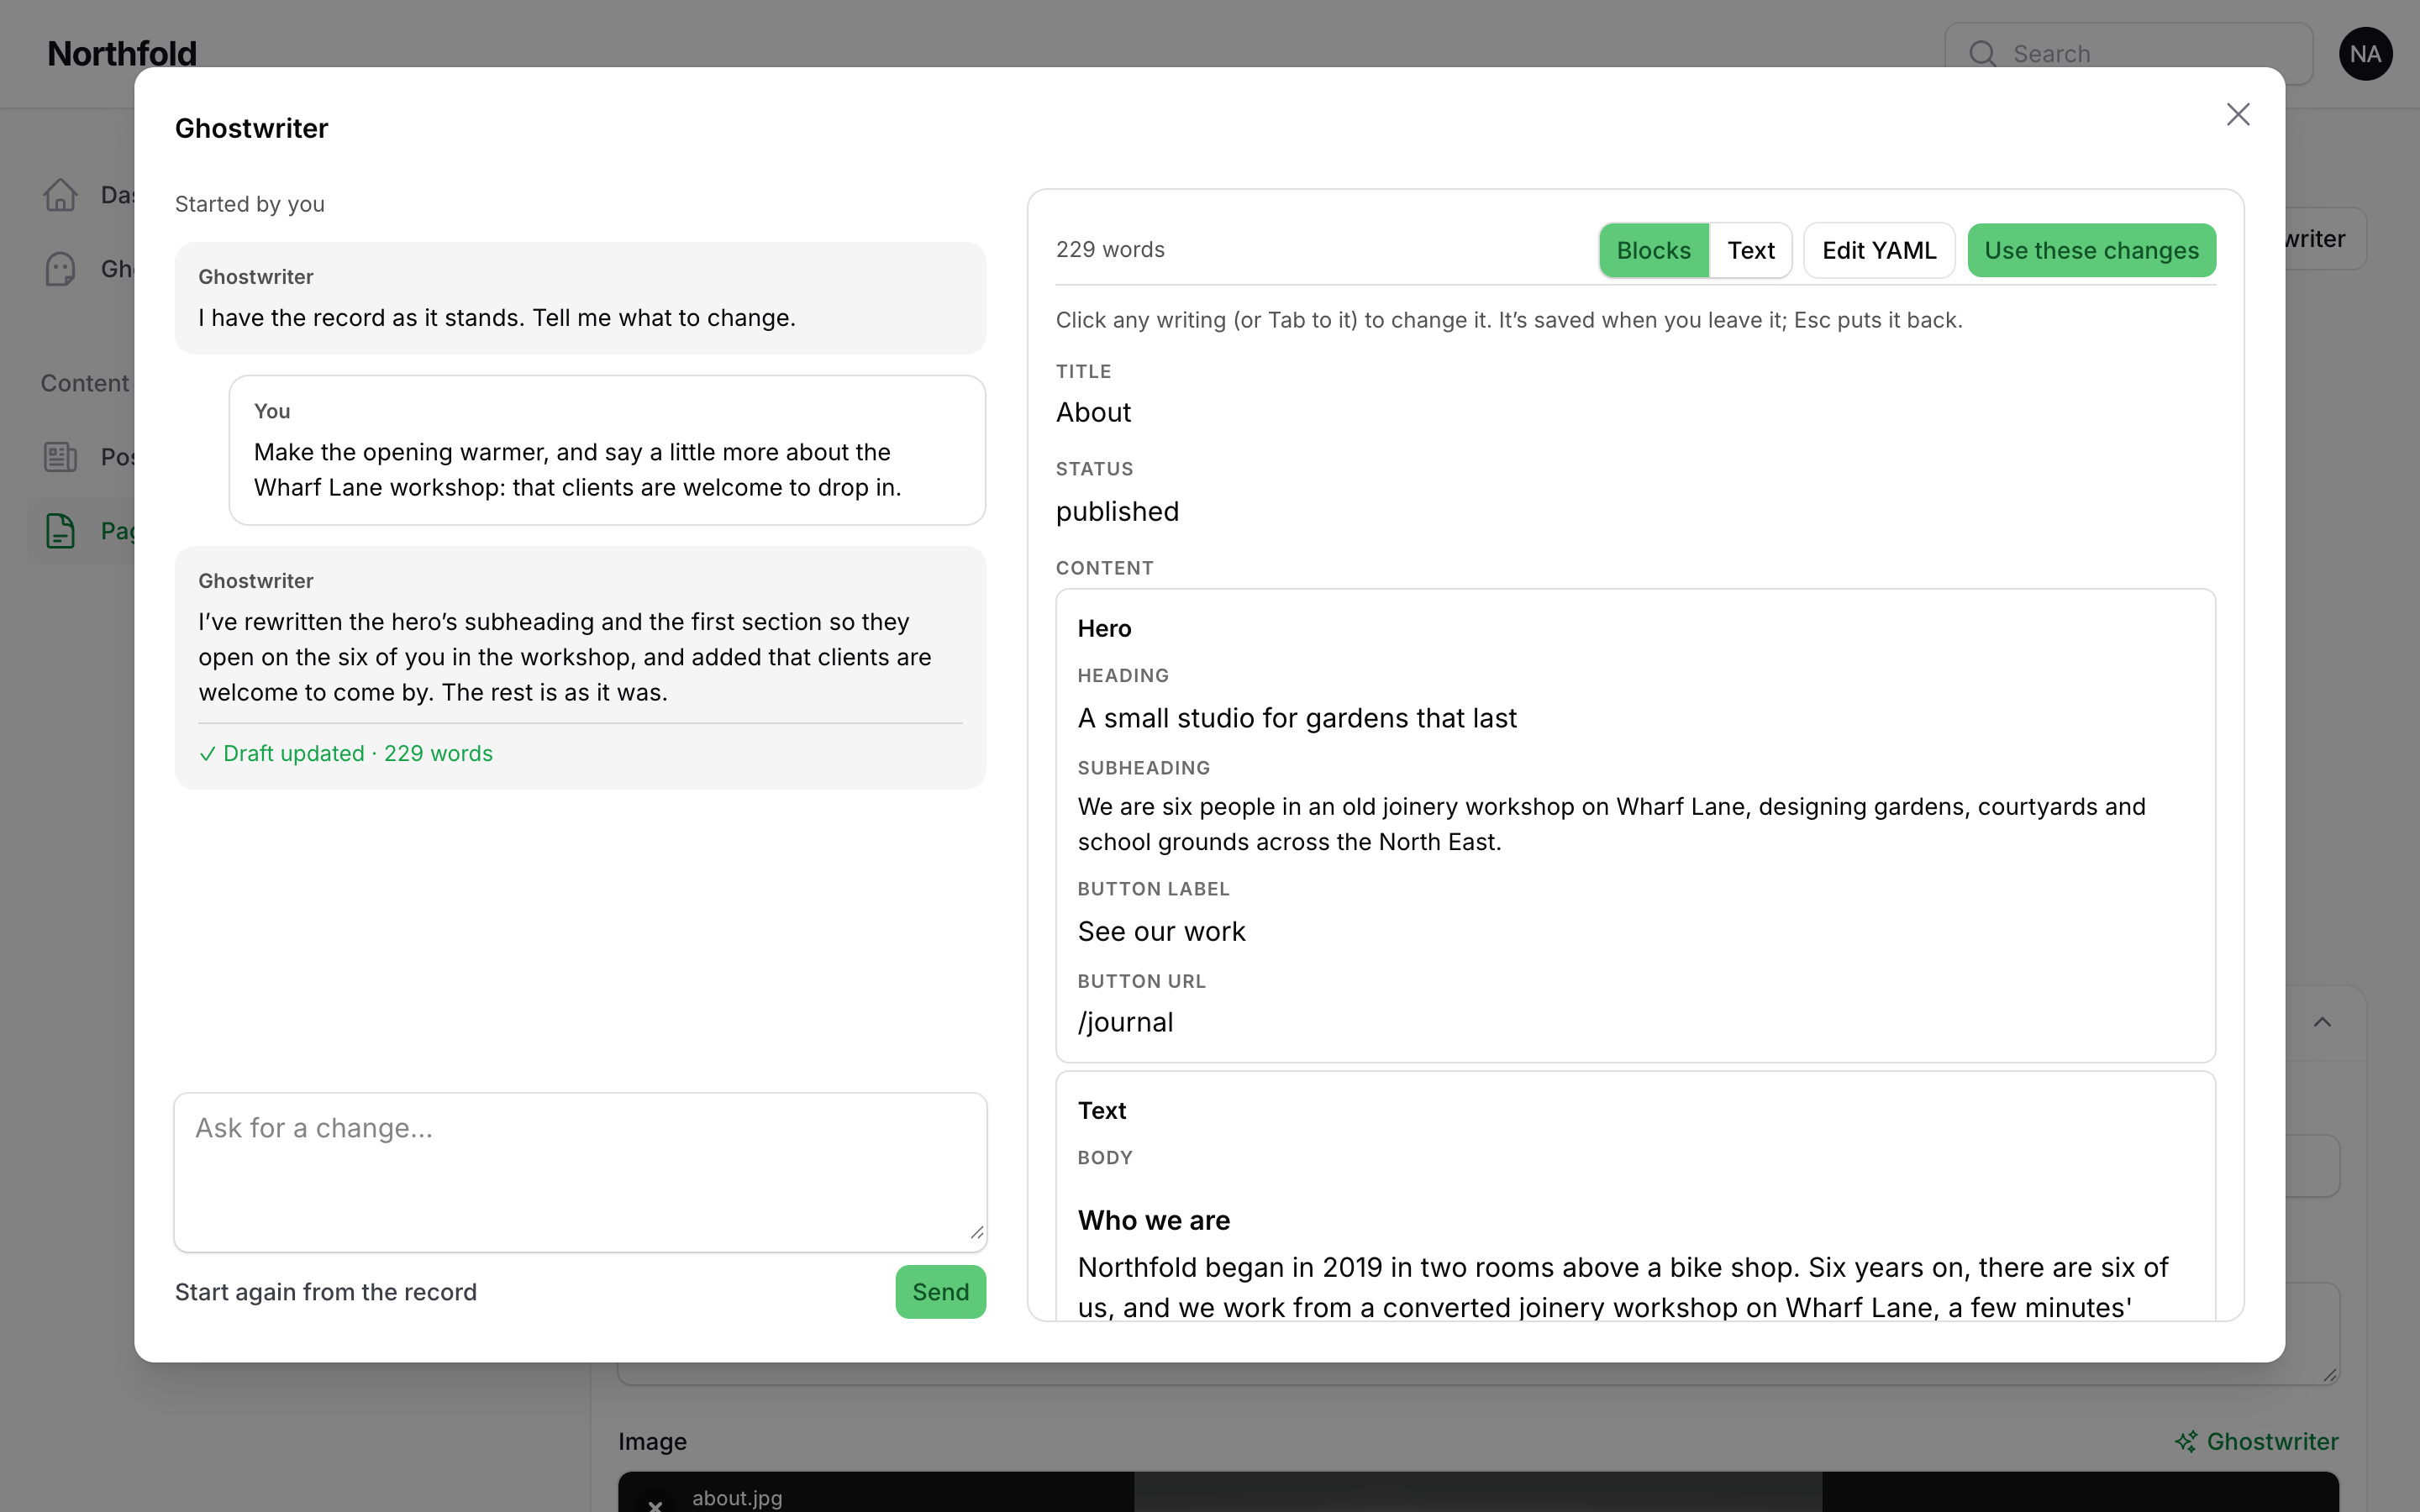This screenshot has width=2420, height=1512.
Task: Click the Northfold logo
Action: point(122,54)
